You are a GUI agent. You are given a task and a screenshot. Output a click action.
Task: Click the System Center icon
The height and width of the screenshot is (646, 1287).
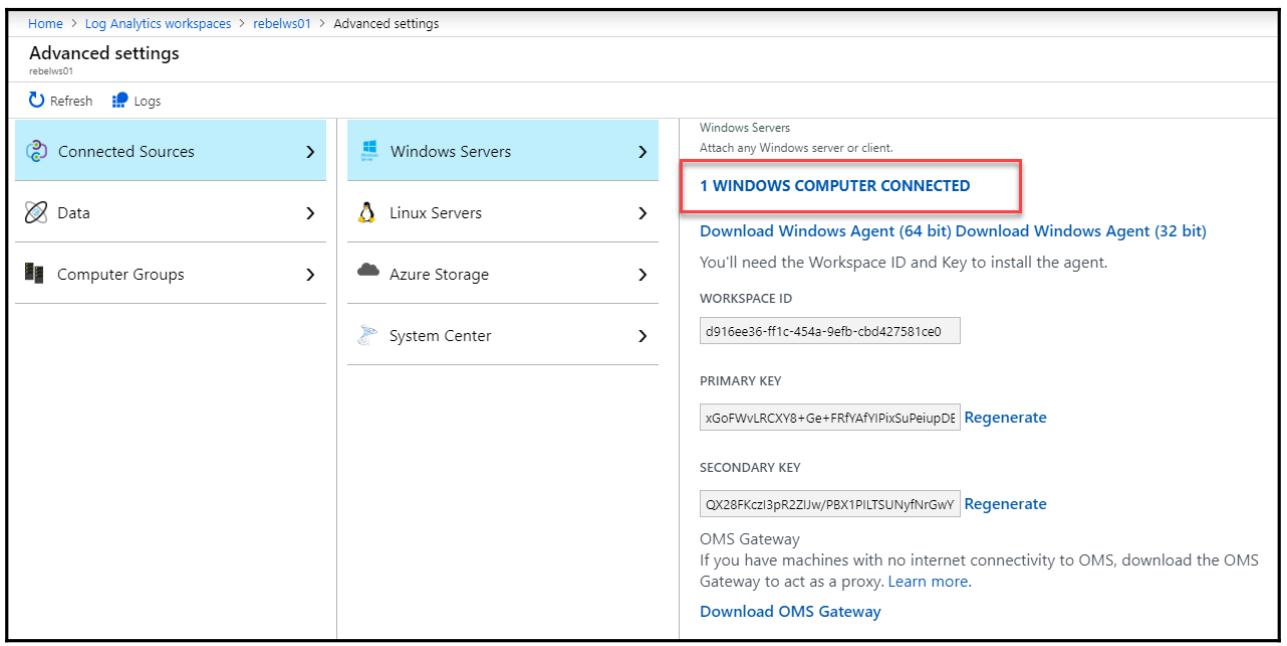point(367,335)
